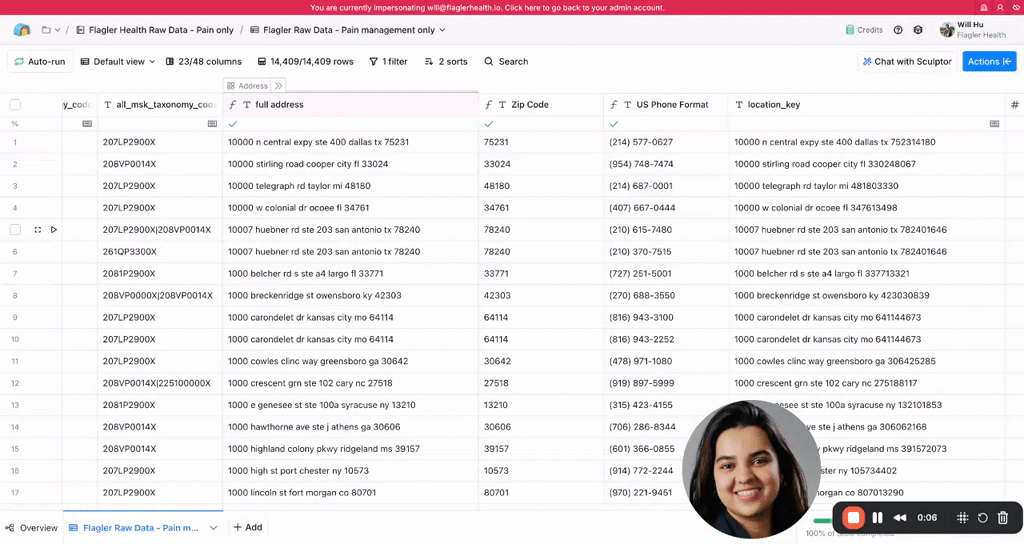Stop the screen recording with red button
This screenshot has width=1024, height=544.
pyautogui.click(x=853, y=517)
